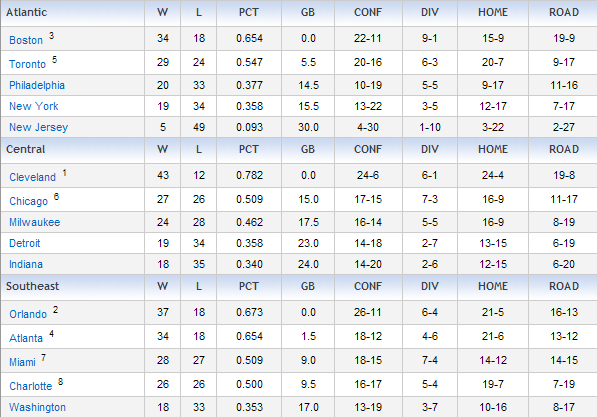Open the Milwaukee team page
Screen dimensions: 597x417
[35, 222]
